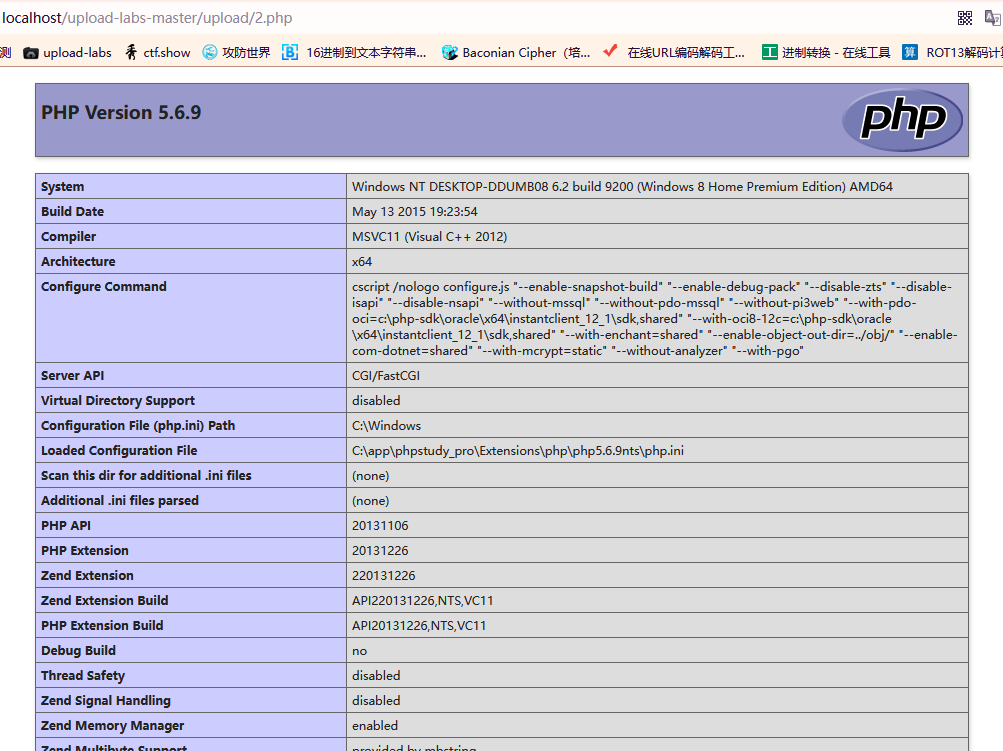
Task: Open the ROT13解码 bookmark
Action: 952,52
